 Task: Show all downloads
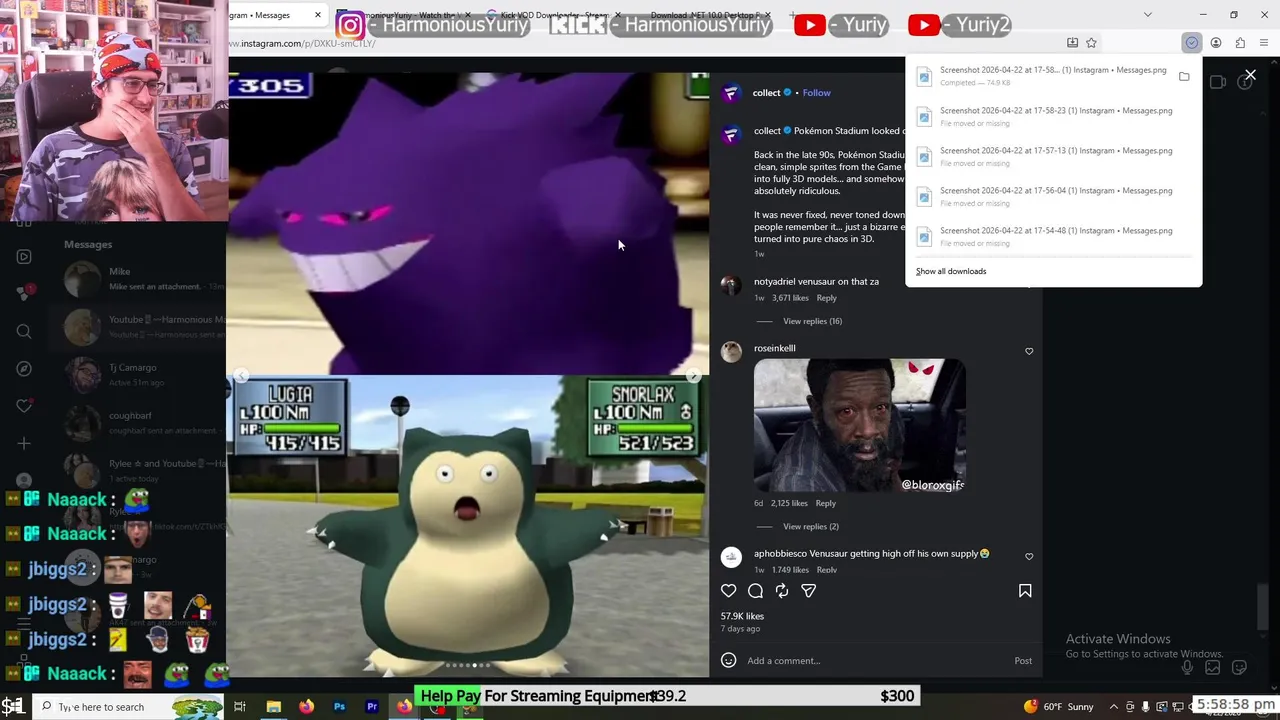tap(951, 271)
